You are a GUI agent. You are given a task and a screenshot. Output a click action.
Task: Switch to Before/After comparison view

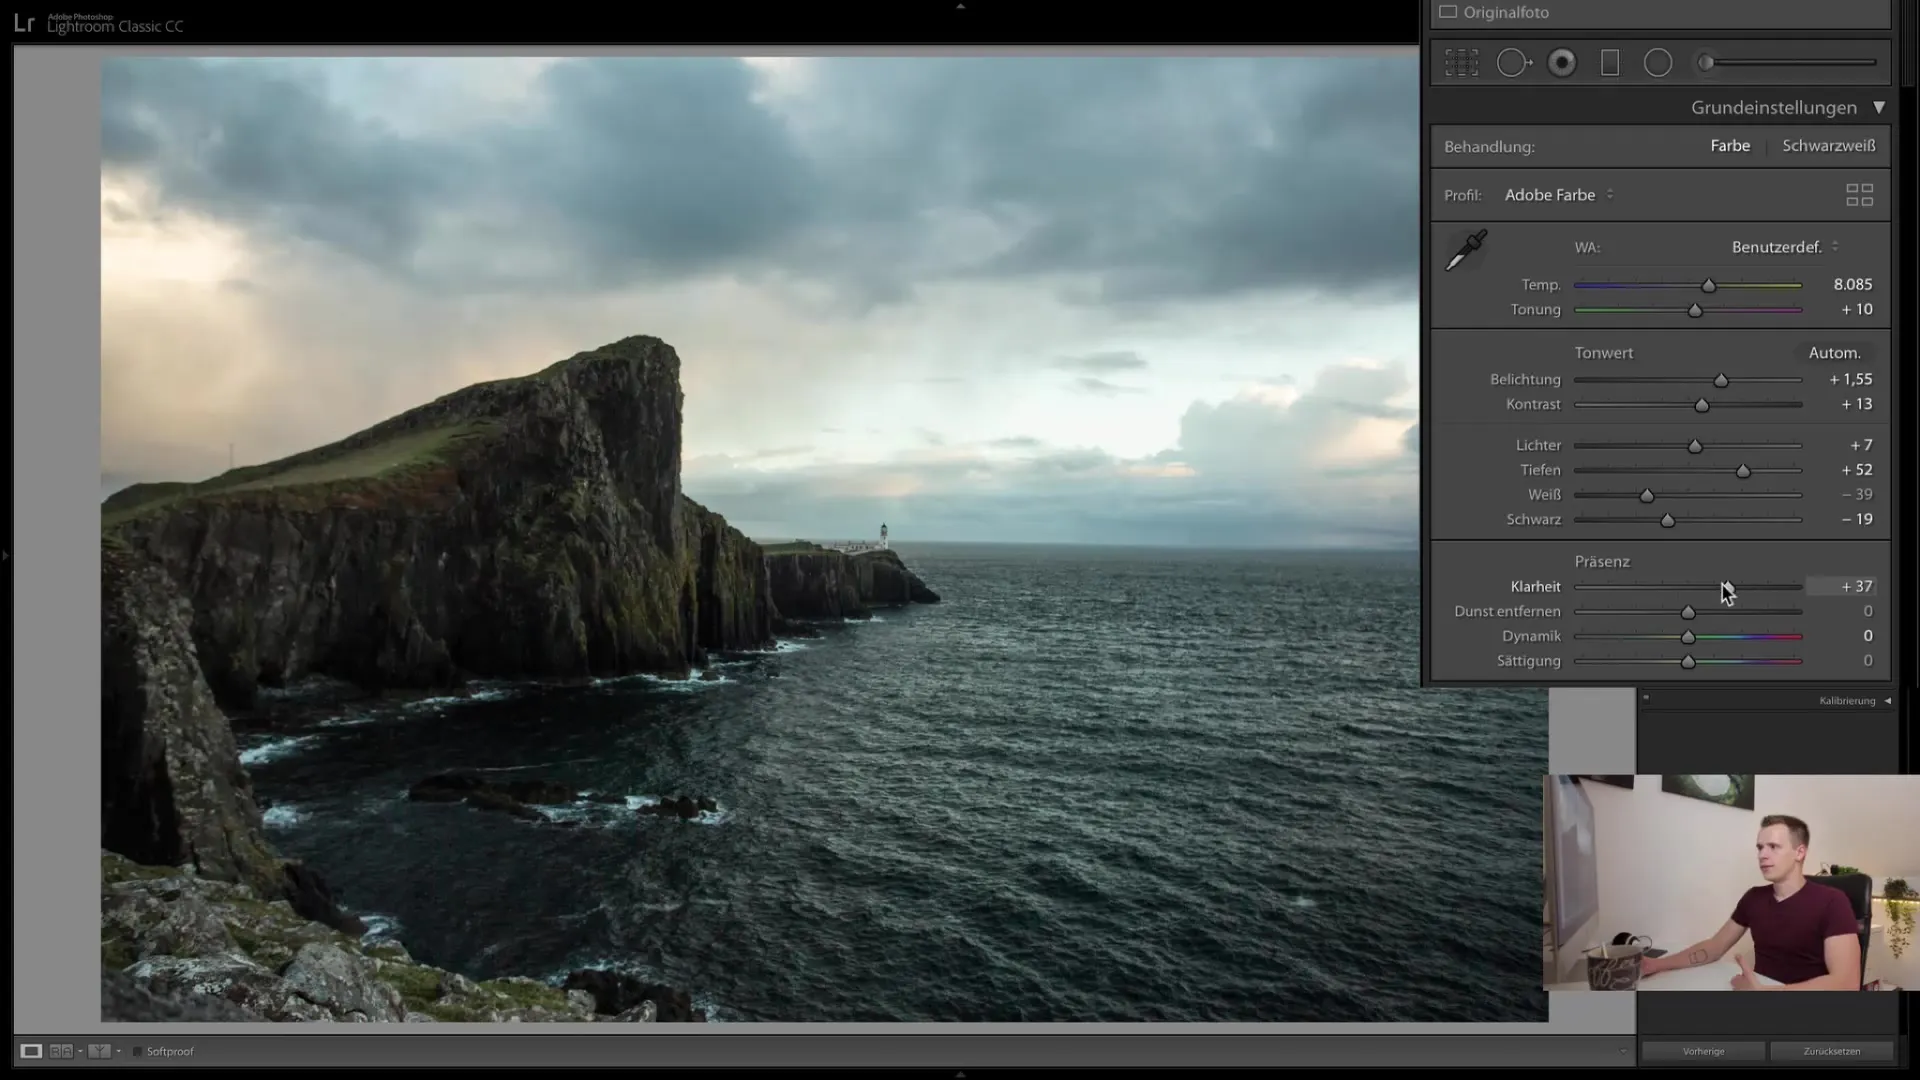pyautogui.click(x=60, y=1051)
